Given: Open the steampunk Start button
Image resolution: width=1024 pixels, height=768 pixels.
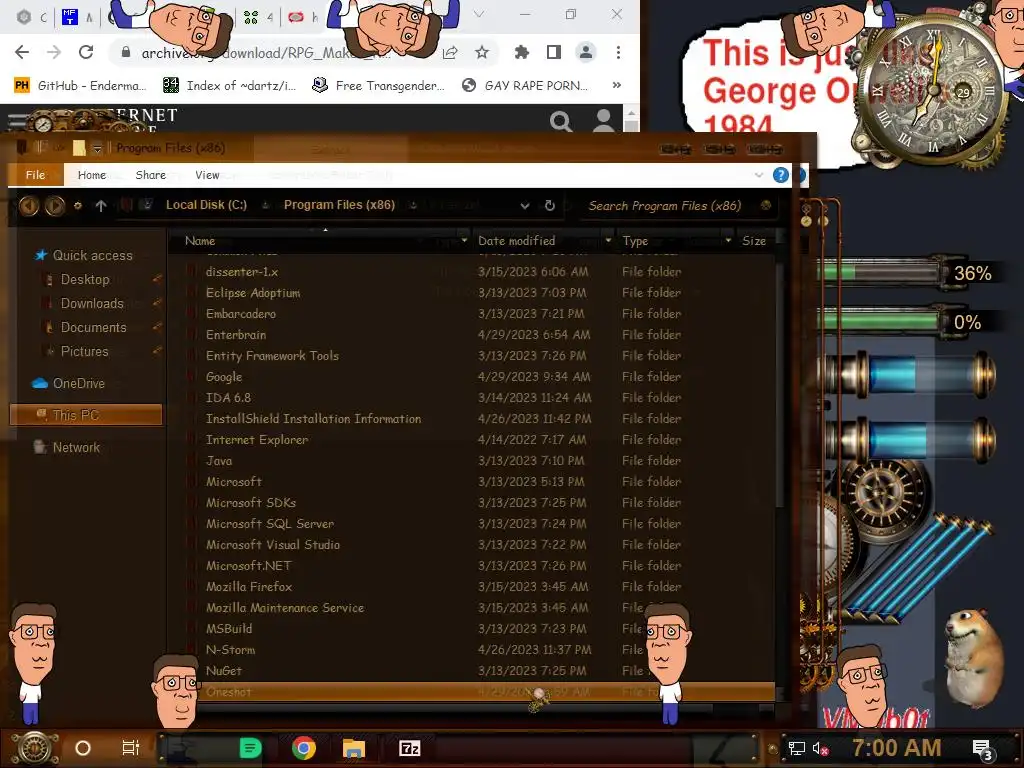Looking at the screenshot, I should pyautogui.click(x=35, y=748).
